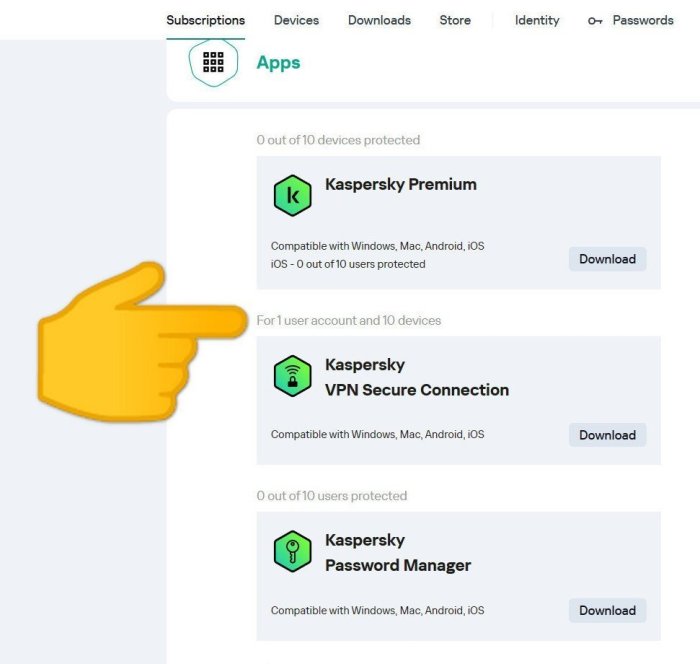Click the Apps grid icon

click(x=213, y=62)
